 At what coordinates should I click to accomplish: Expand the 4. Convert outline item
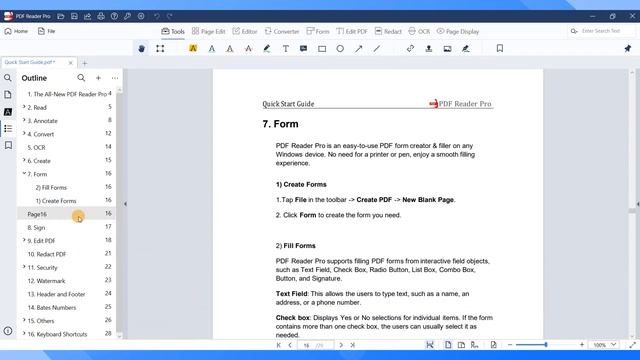[x=24, y=133]
